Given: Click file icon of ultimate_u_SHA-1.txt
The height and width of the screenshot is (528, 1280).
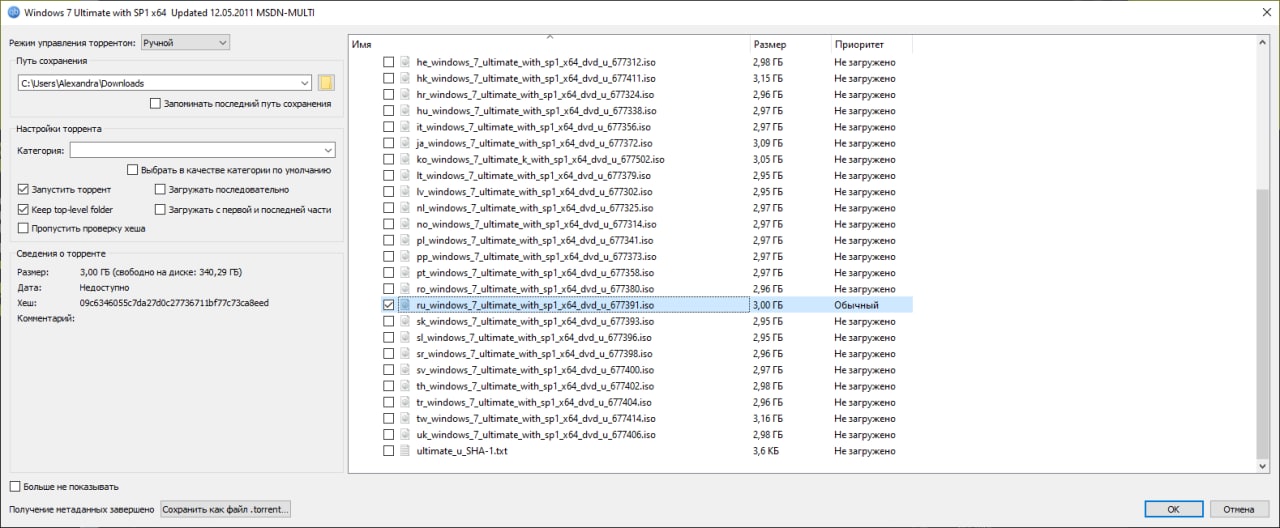Looking at the screenshot, I should [x=405, y=451].
